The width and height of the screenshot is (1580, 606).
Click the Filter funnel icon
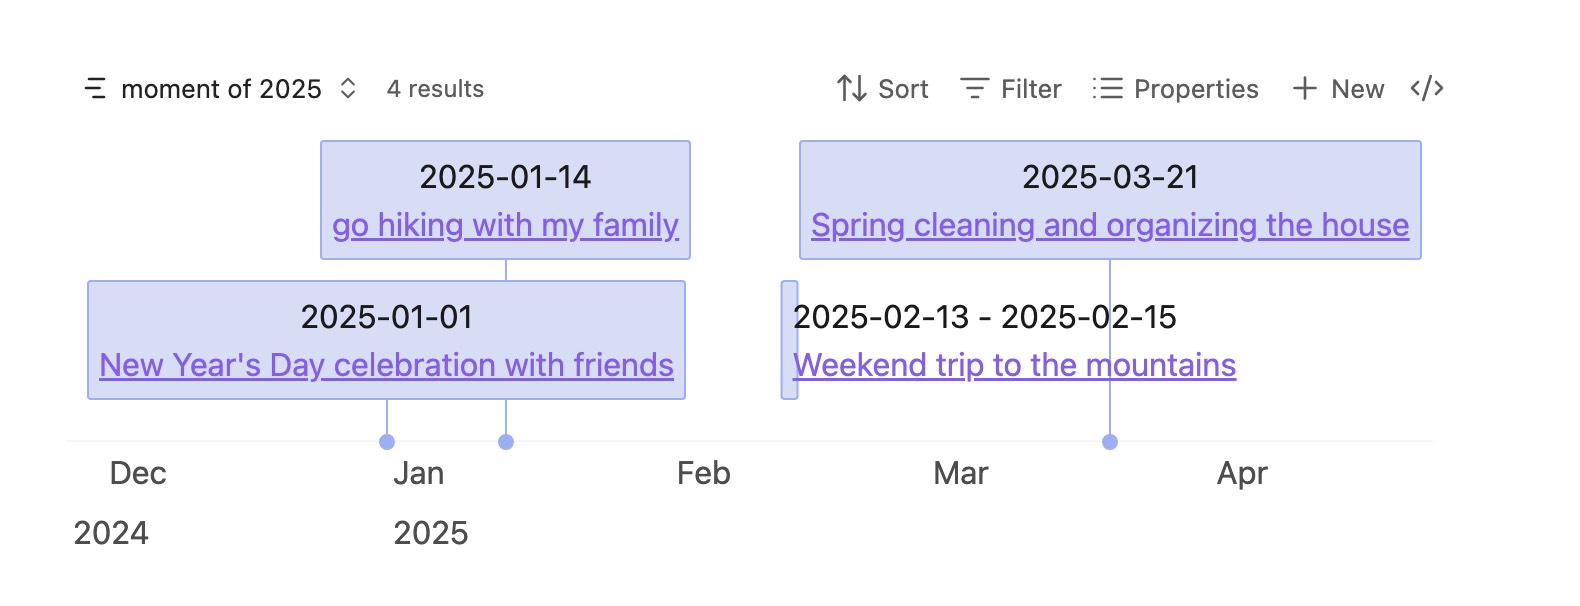click(x=974, y=89)
